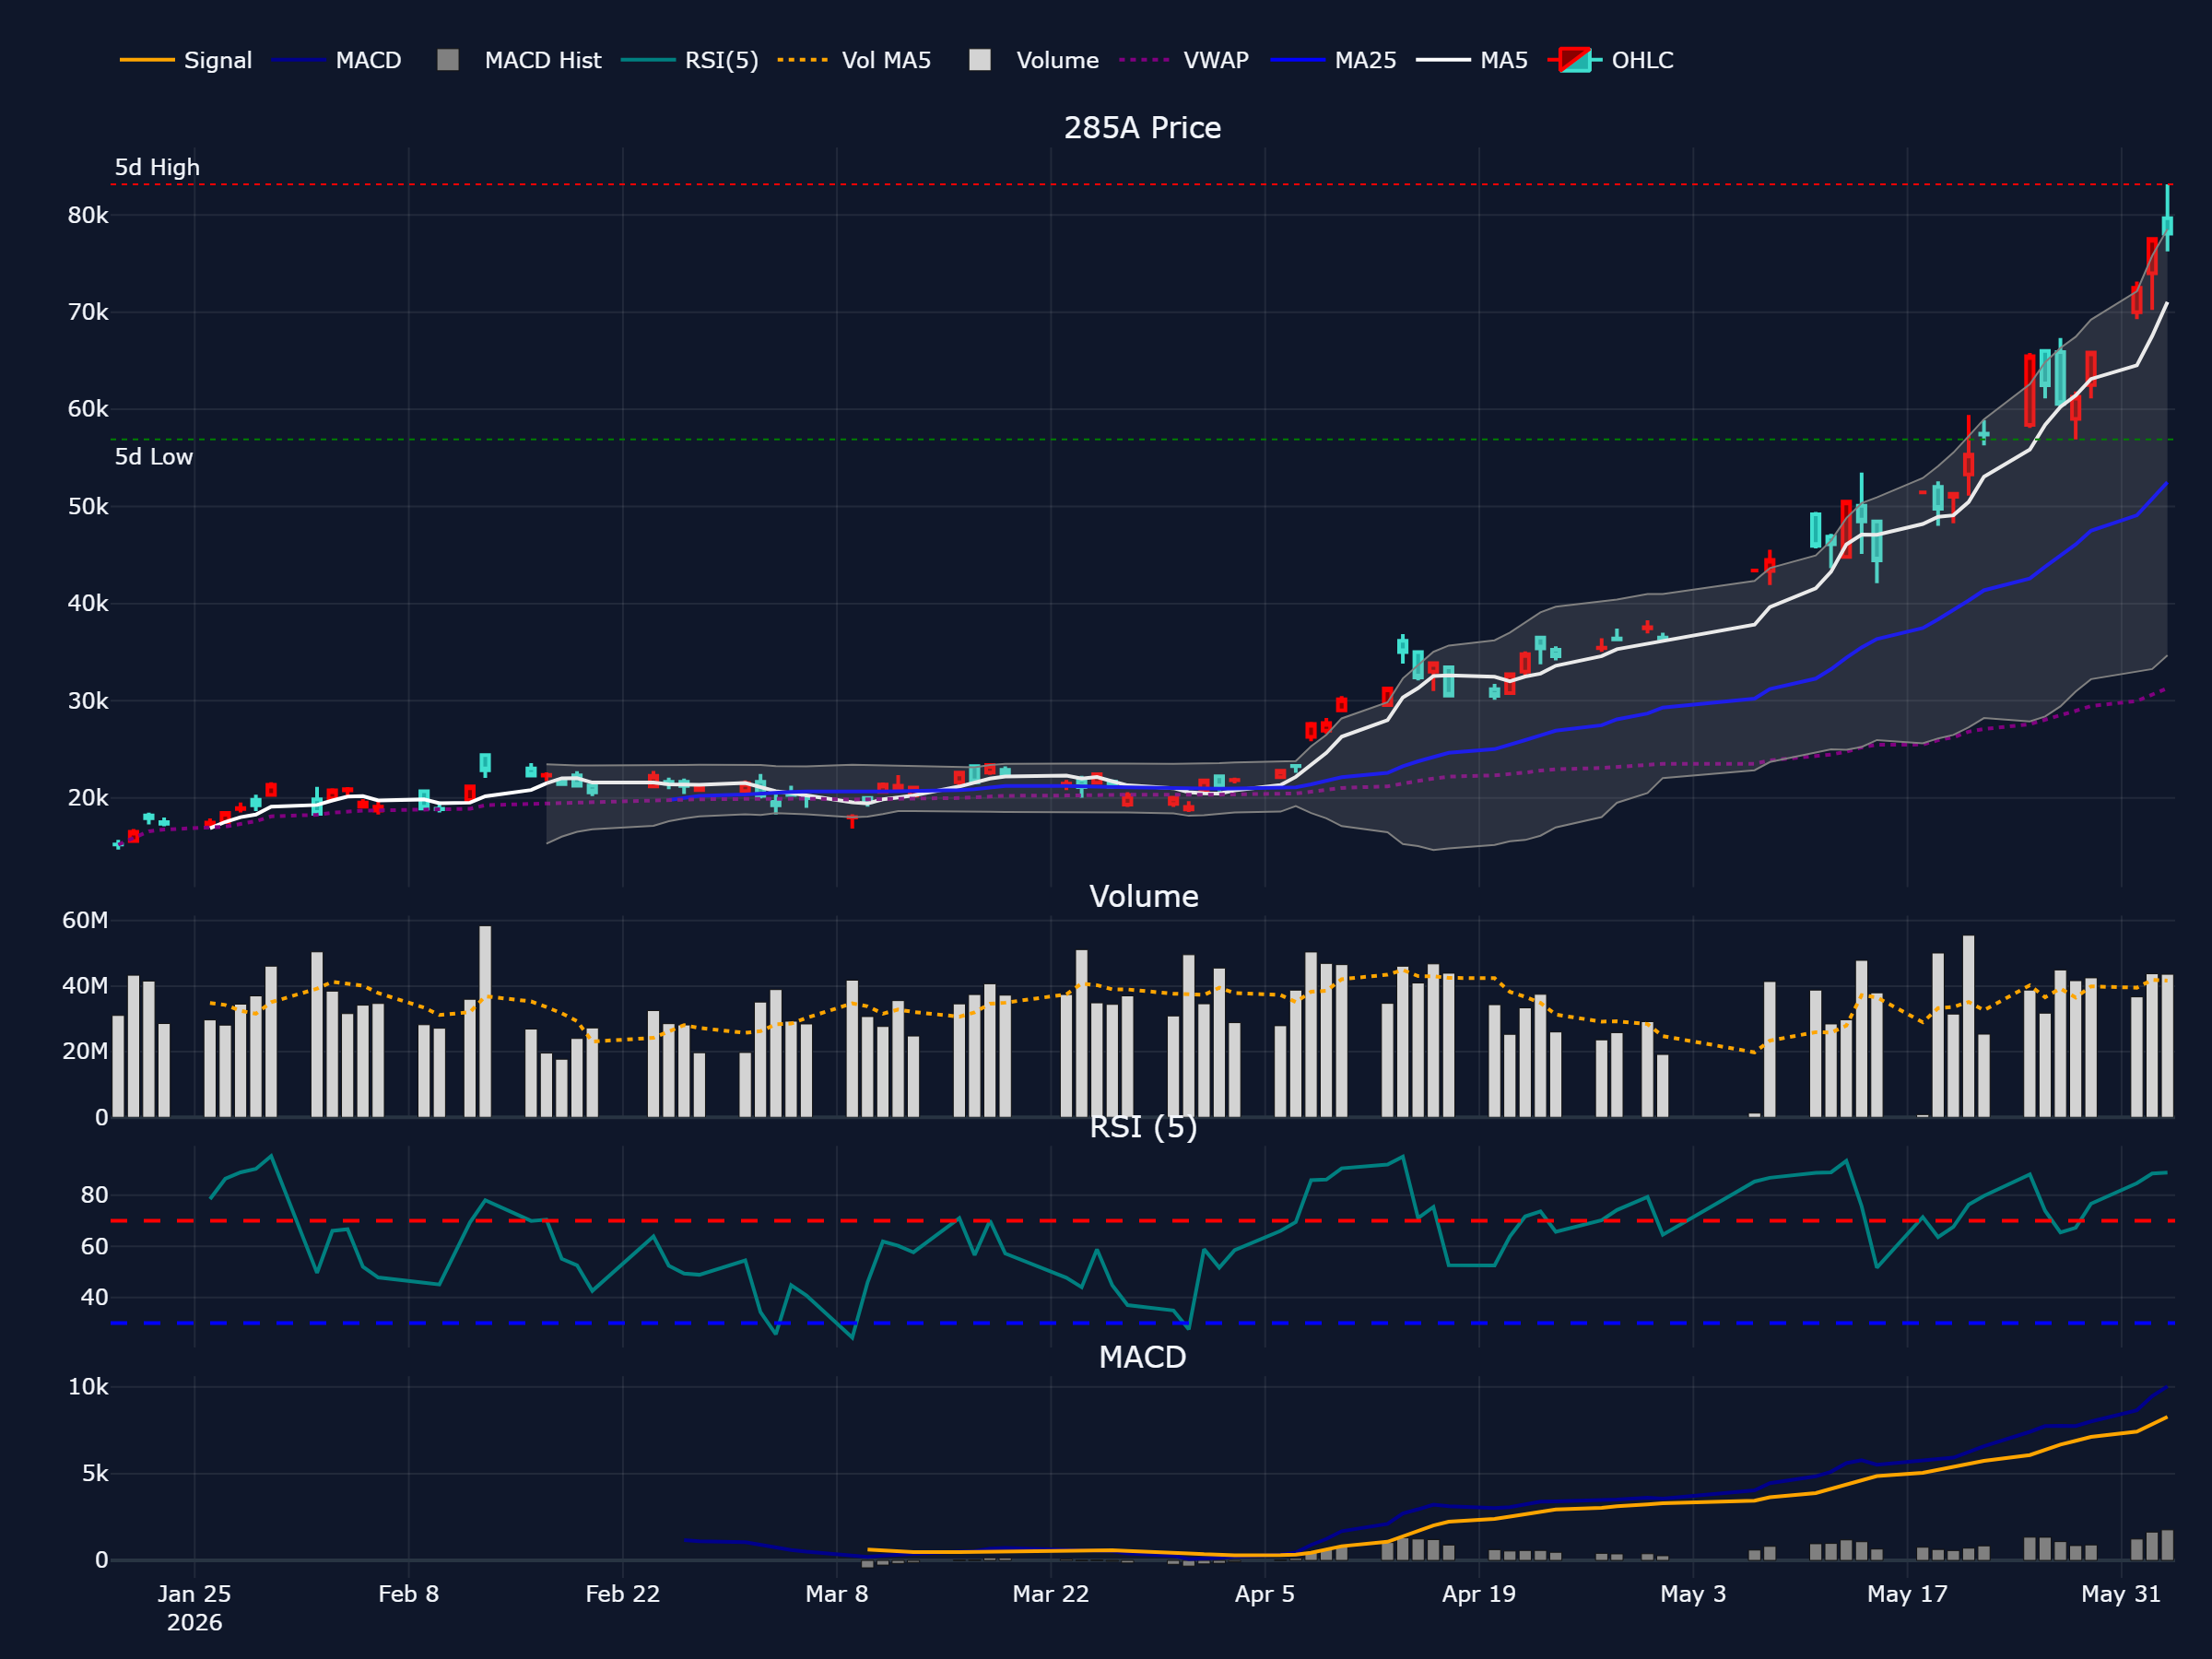
Task: Click the RSI 40 axis label
Action: (94, 1297)
